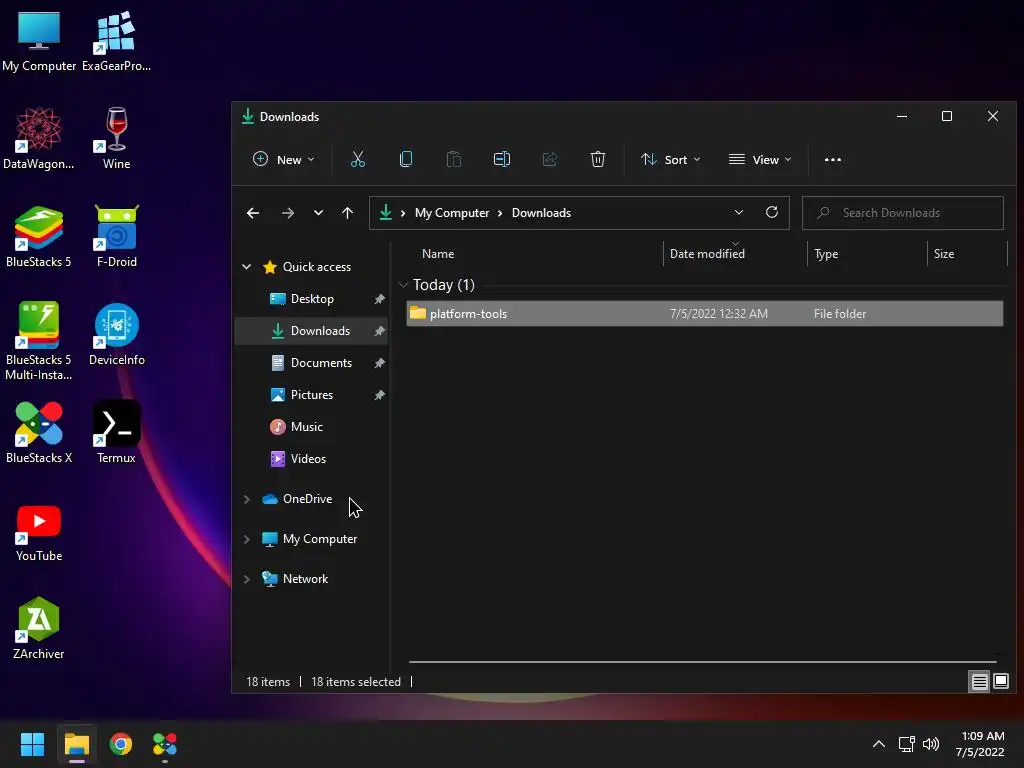The image size is (1024, 768).
Task: Click the Delete trash icon
Action: [598, 159]
